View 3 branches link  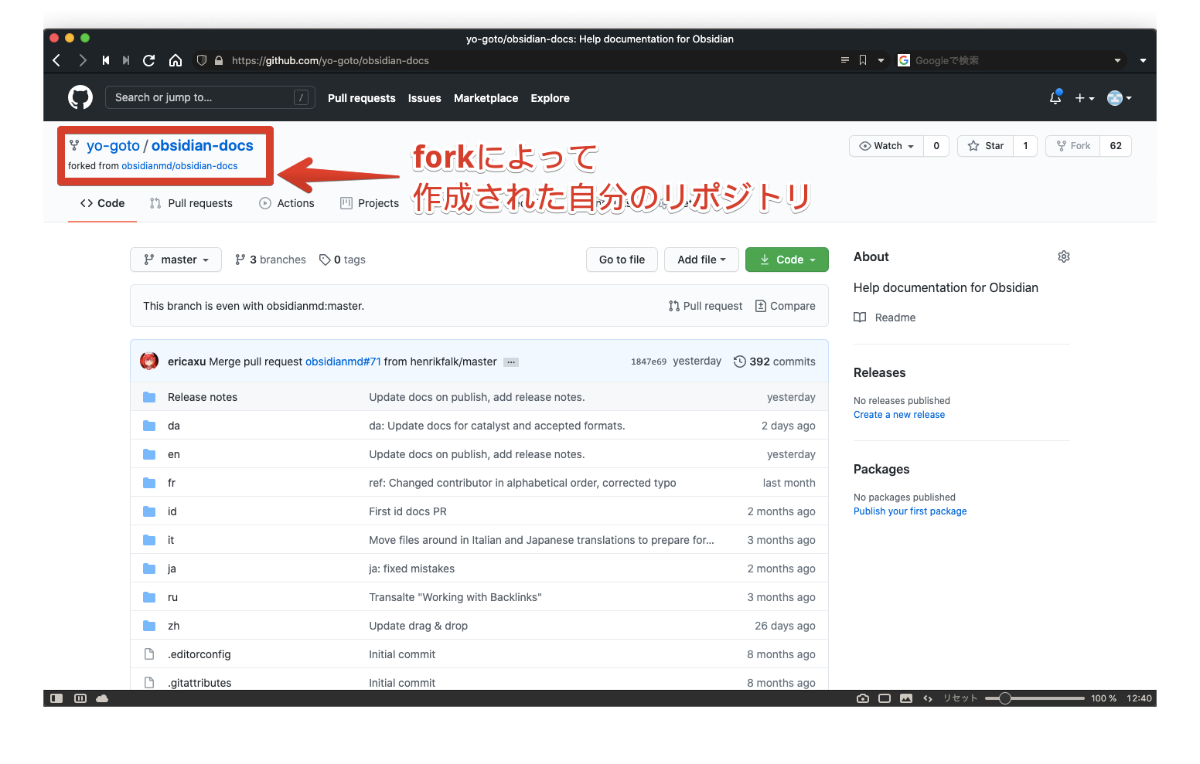pos(270,260)
